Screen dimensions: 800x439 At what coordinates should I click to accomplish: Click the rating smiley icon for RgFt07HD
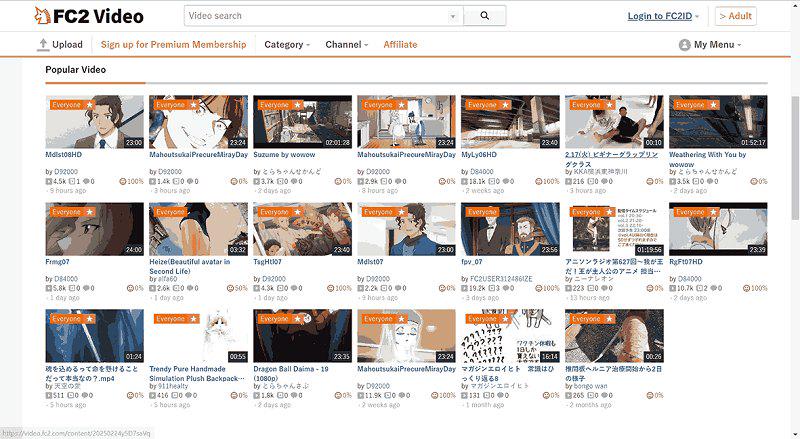point(746,288)
